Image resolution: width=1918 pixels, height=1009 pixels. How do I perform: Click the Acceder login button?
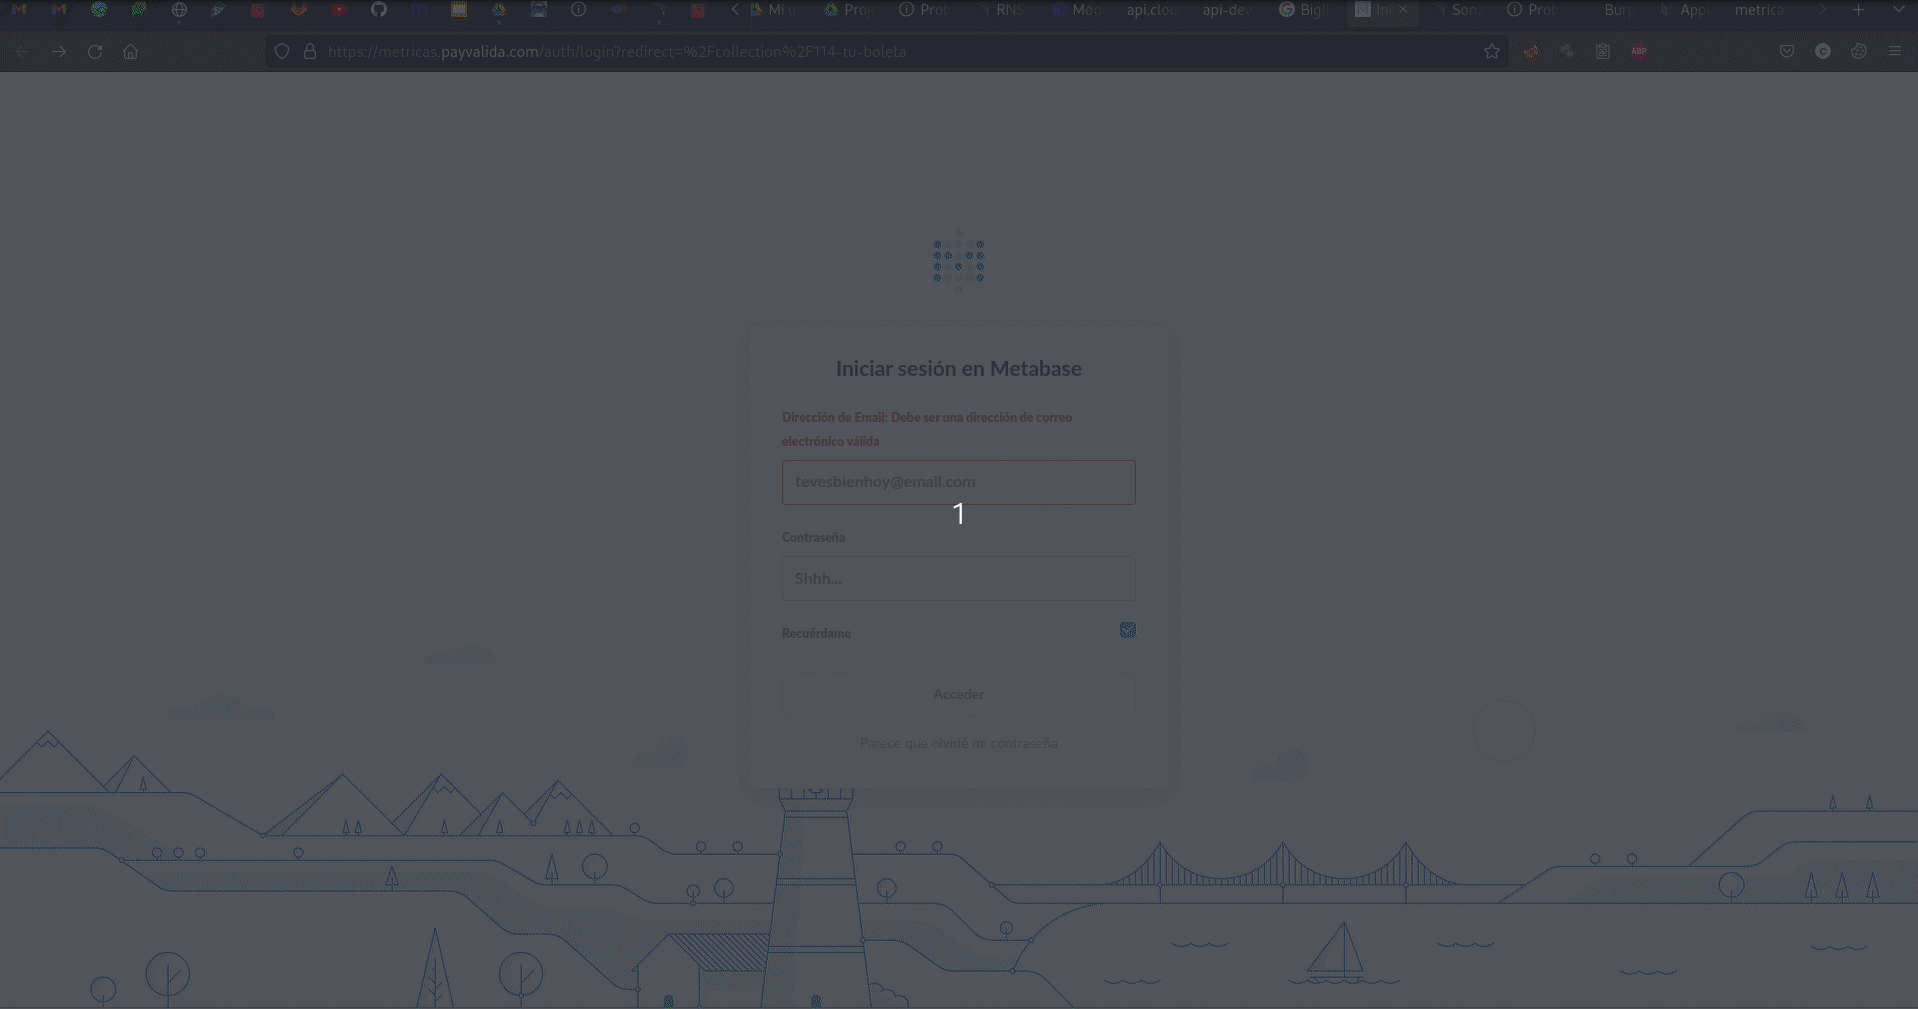coord(959,694)
